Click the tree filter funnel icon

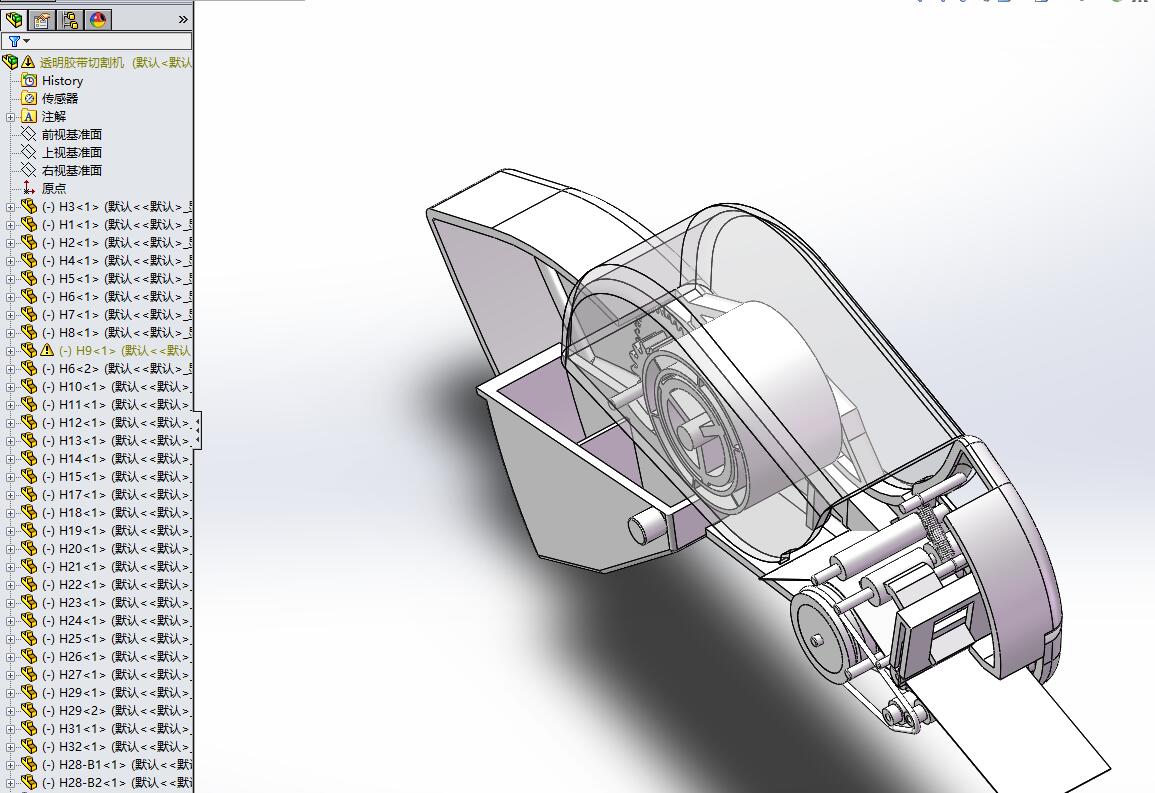pos(14,41)
